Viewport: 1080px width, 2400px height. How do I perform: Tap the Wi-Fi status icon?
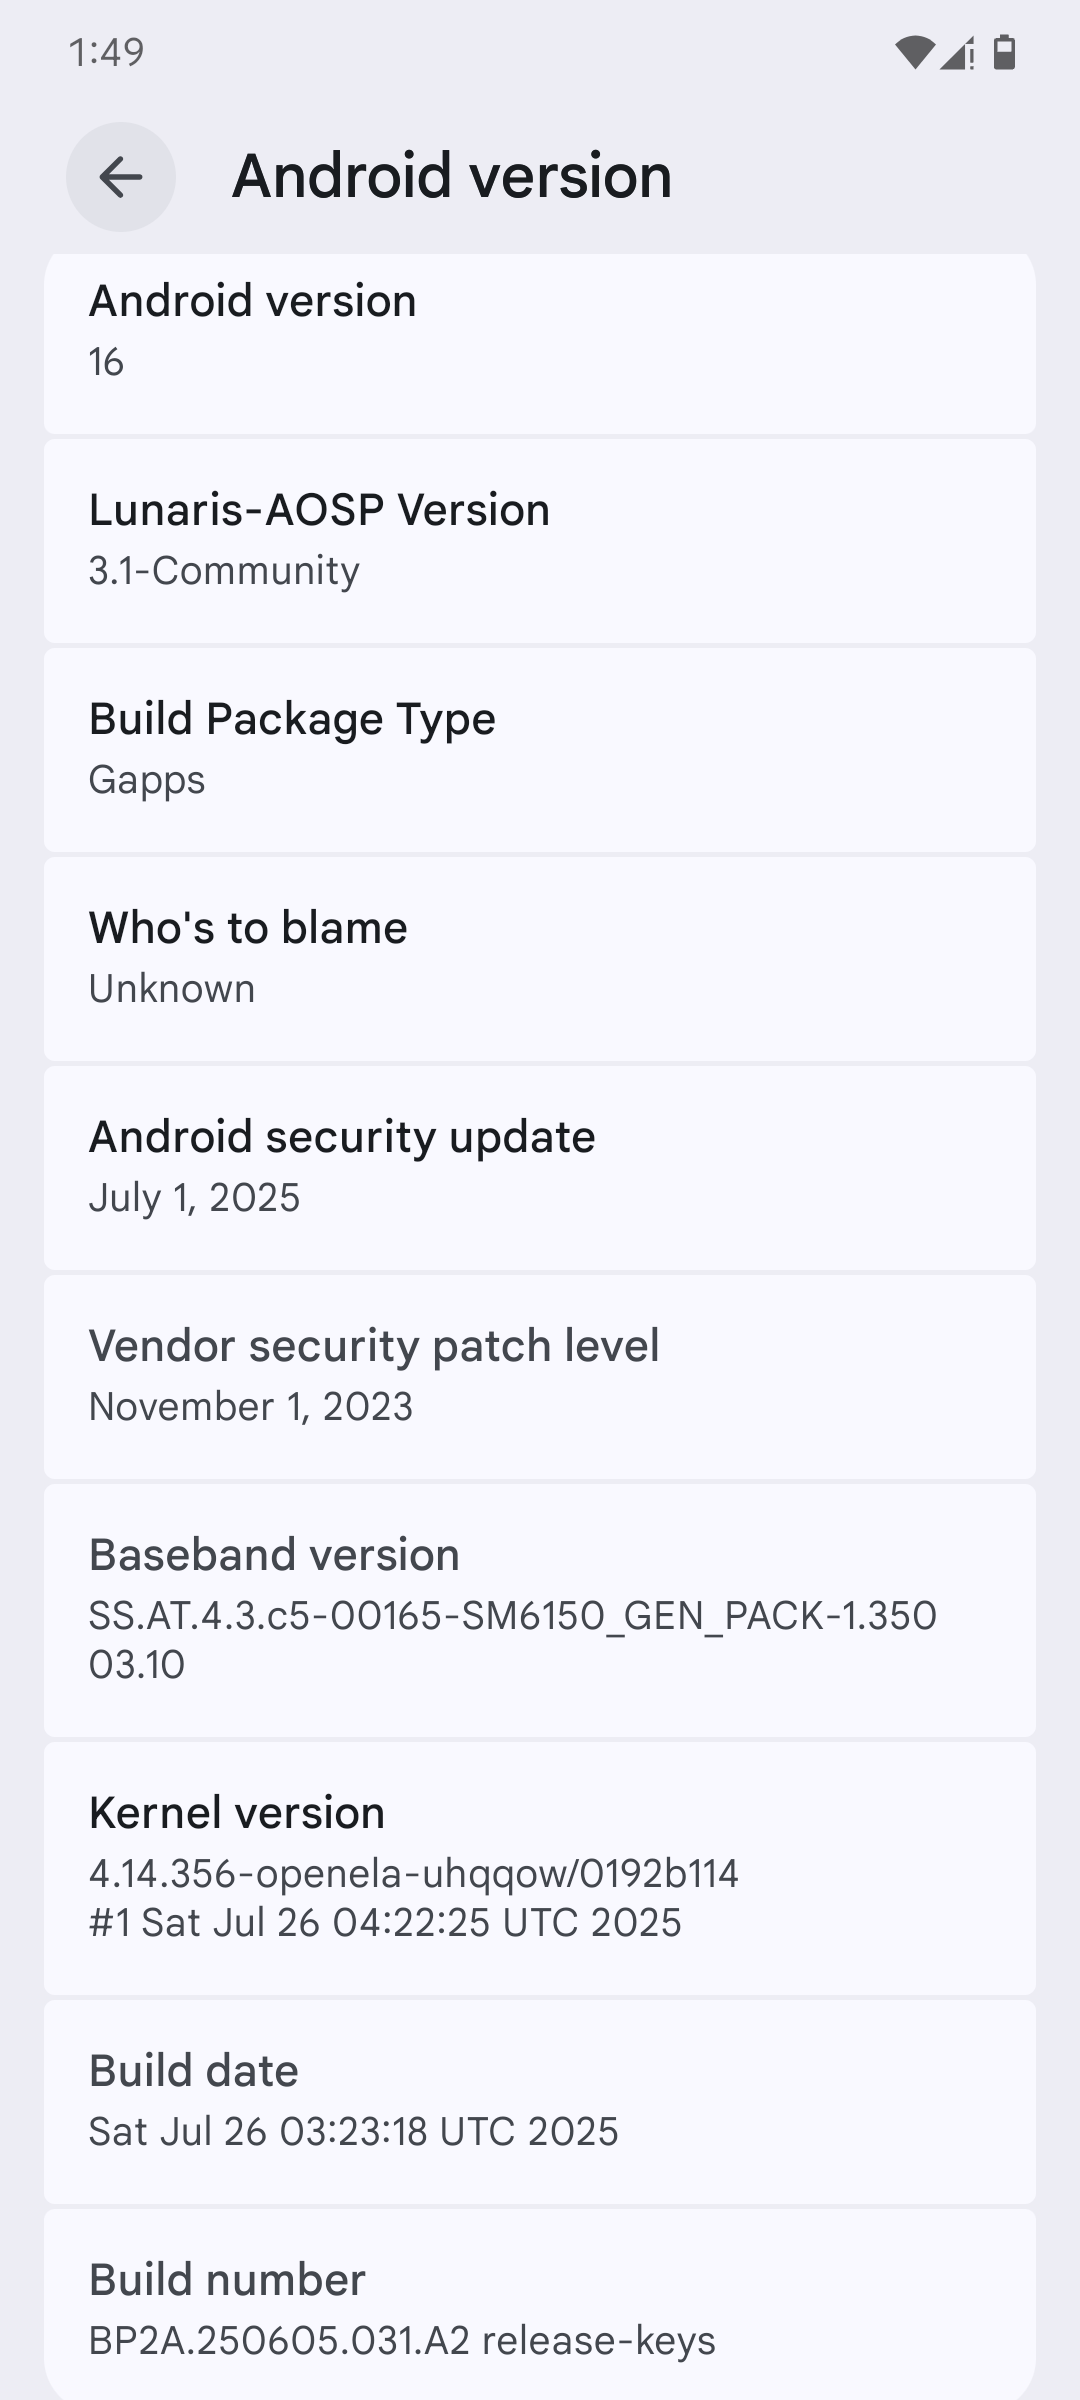click(x=914, y=52)
